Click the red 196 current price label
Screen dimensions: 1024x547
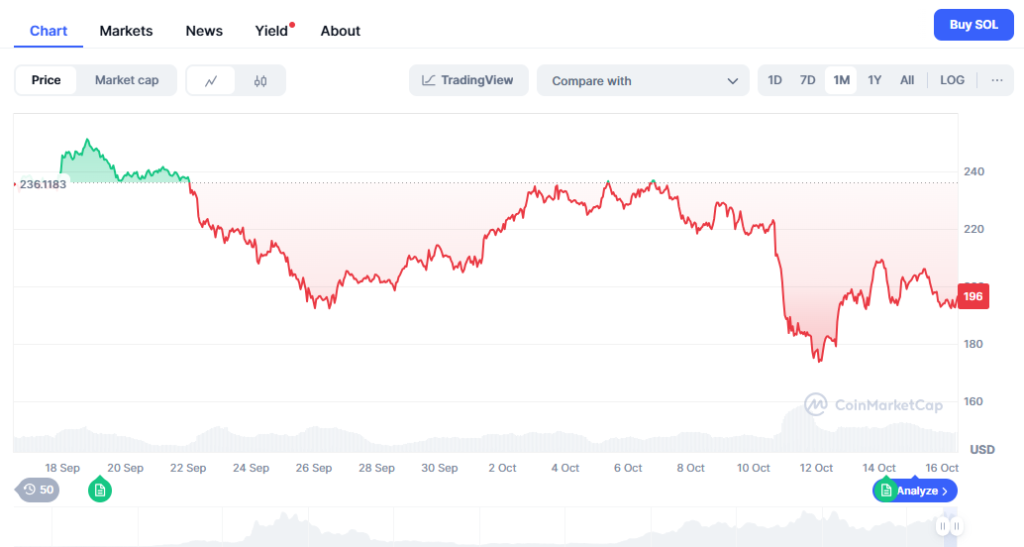pos(973,296)
